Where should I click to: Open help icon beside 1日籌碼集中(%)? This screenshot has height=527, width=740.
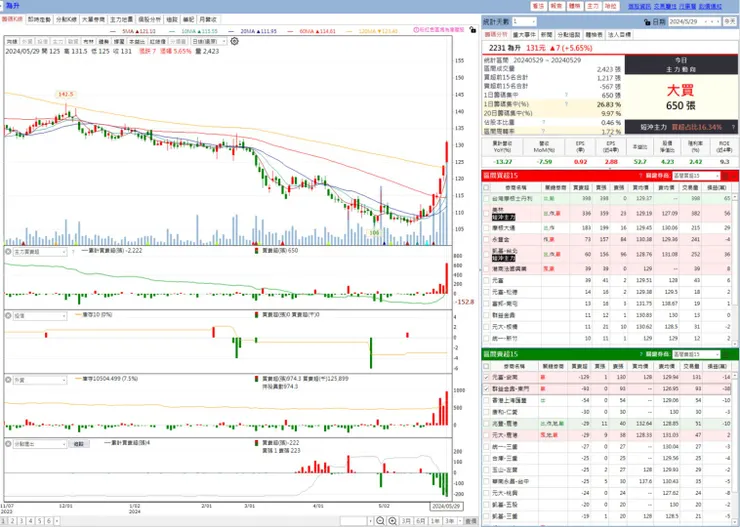pos(566,104)
